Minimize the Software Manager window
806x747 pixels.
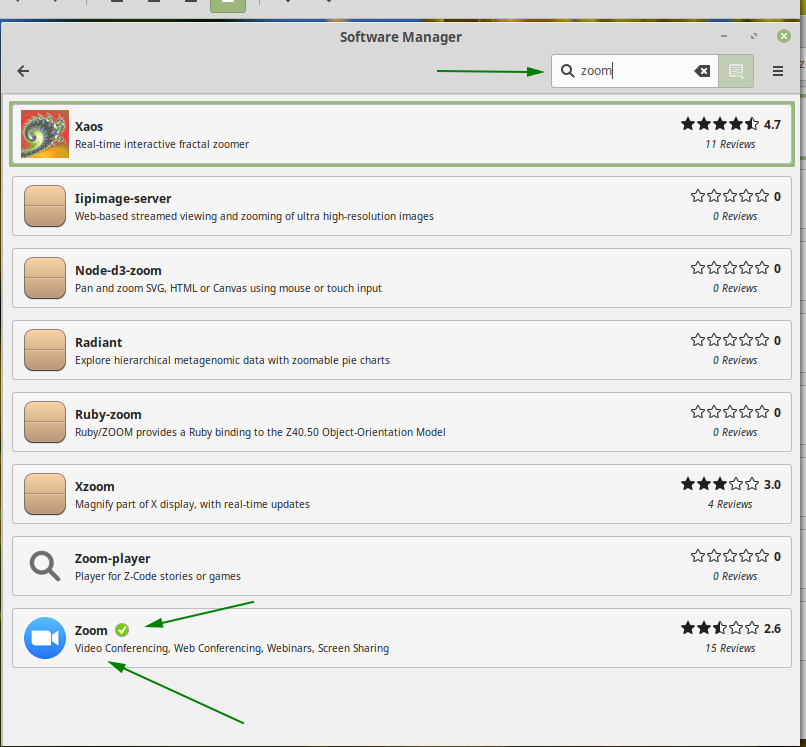(724, 37)
